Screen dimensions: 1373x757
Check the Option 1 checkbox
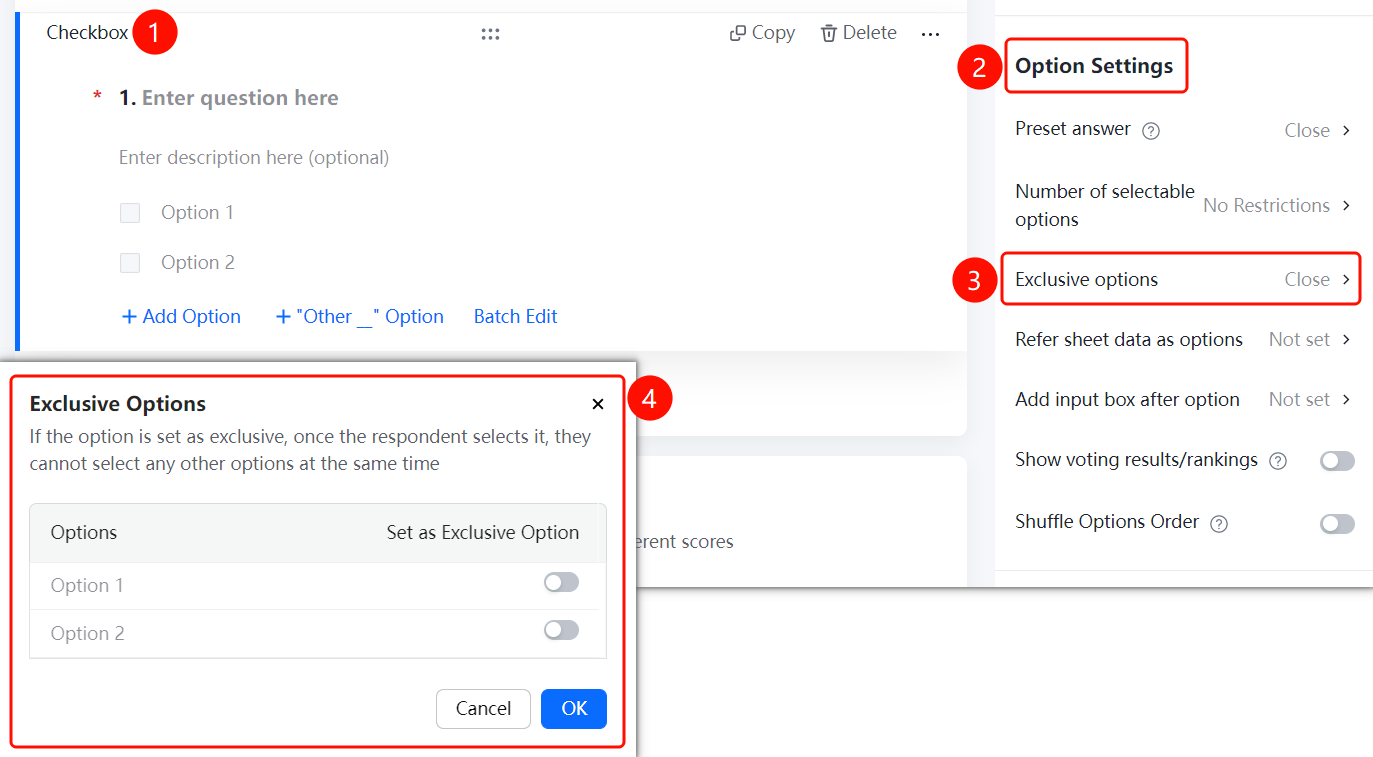coord(130,212)
